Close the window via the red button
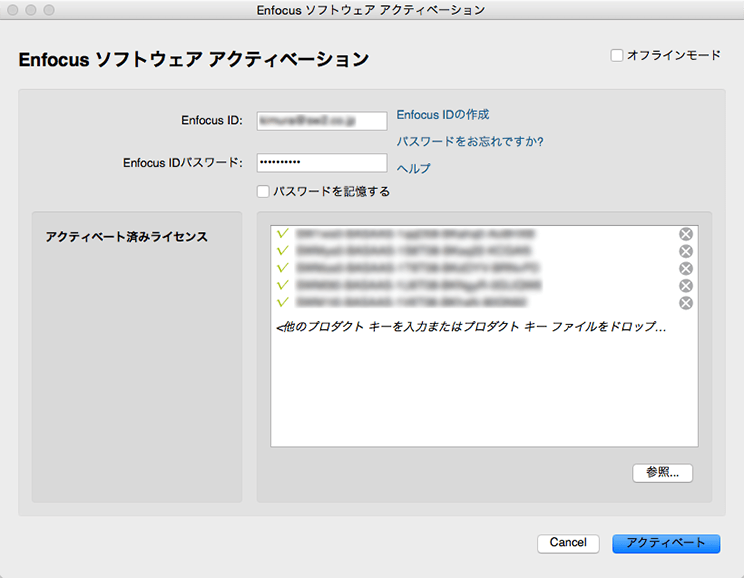The height and width of the screenshot is (578, 744). click(13, 10)
